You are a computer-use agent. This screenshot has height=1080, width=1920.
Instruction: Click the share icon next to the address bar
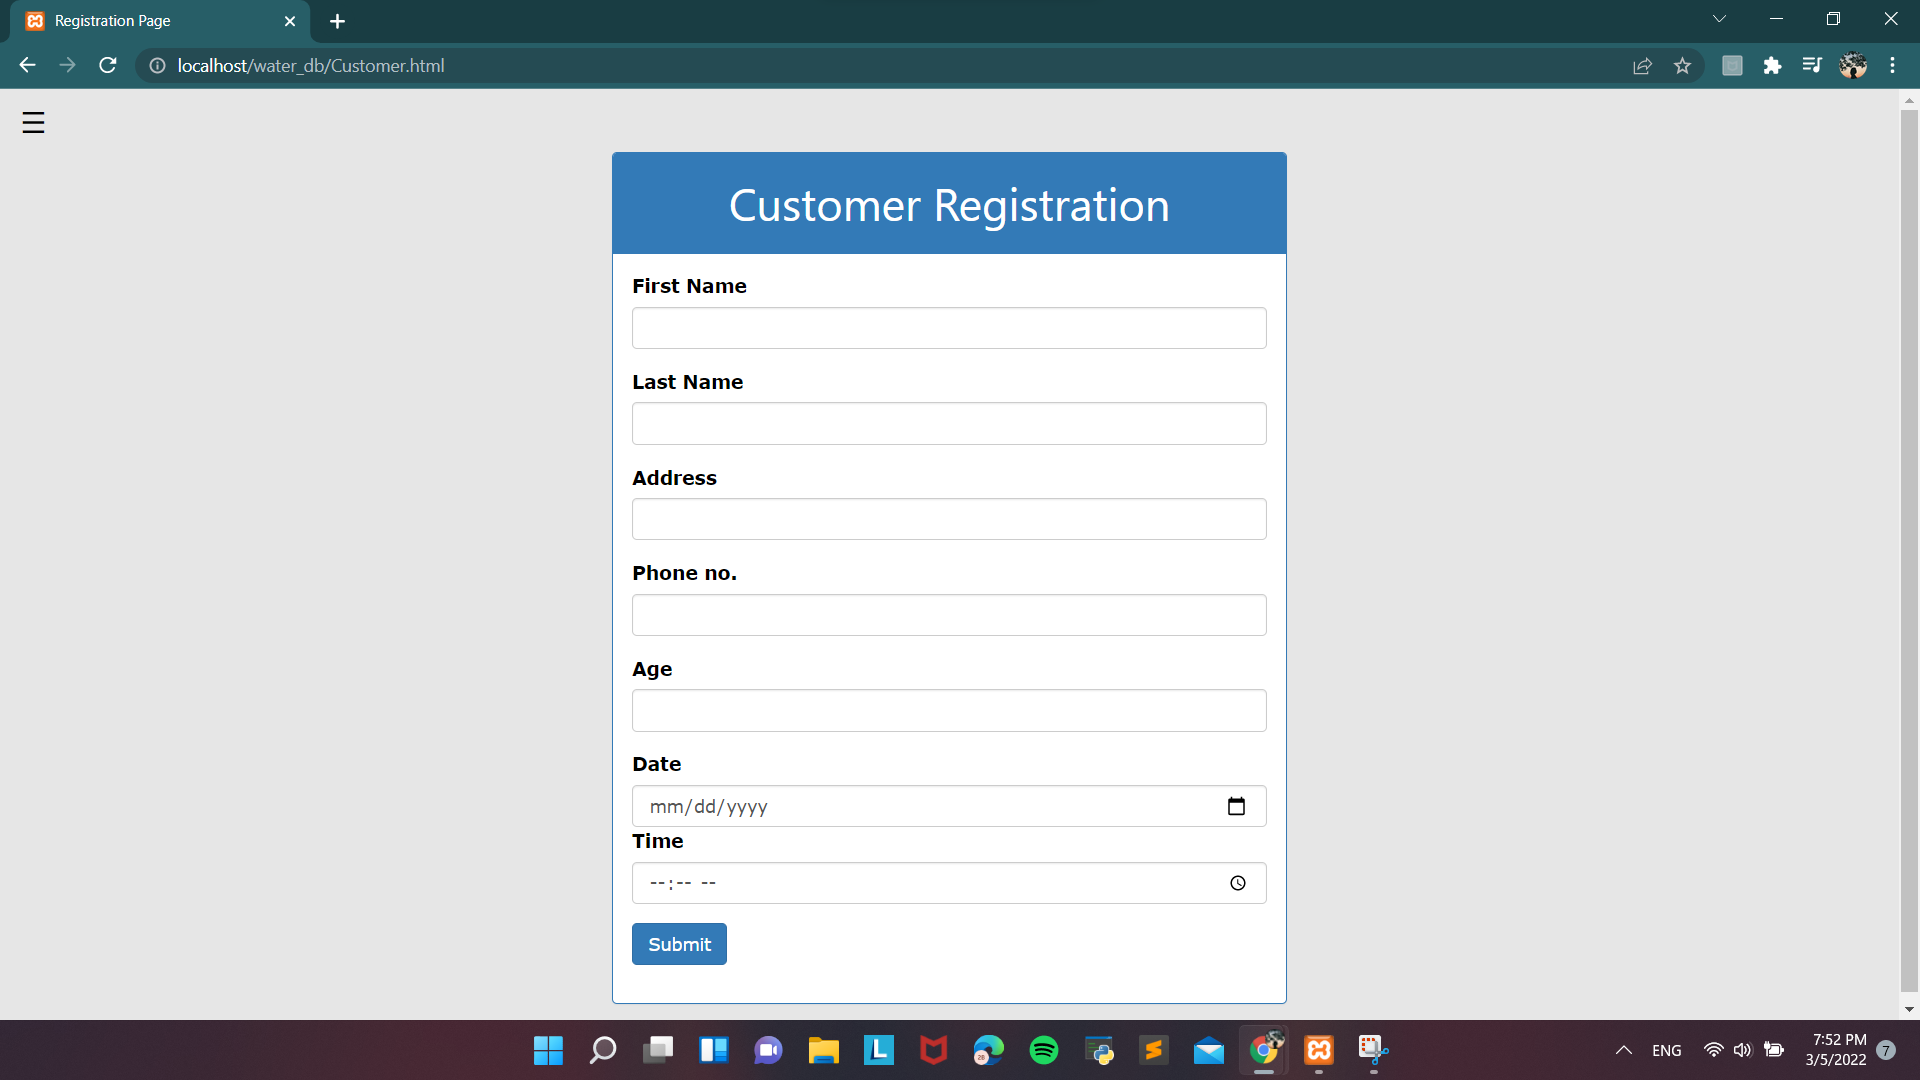click(x=1643, y=65)
